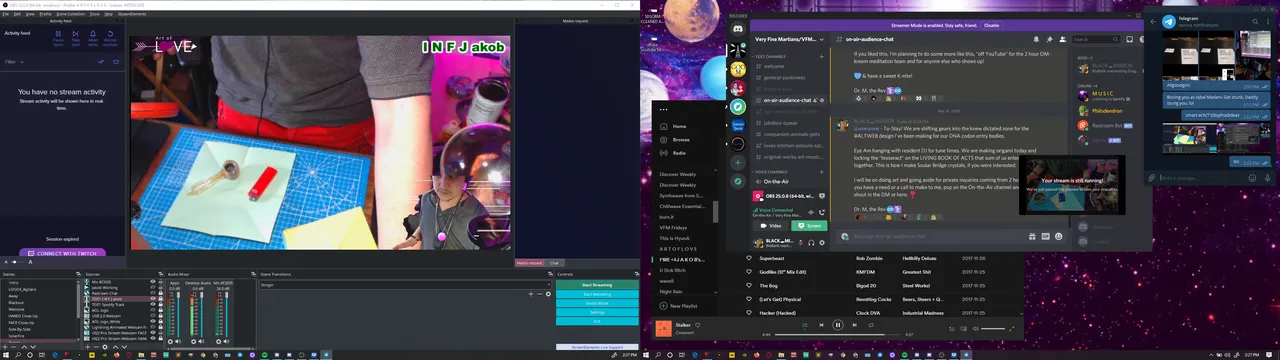Select the HANDS Close-Up scene
Viewport: 1280px width, 360px height.
[x=23, y=316]
